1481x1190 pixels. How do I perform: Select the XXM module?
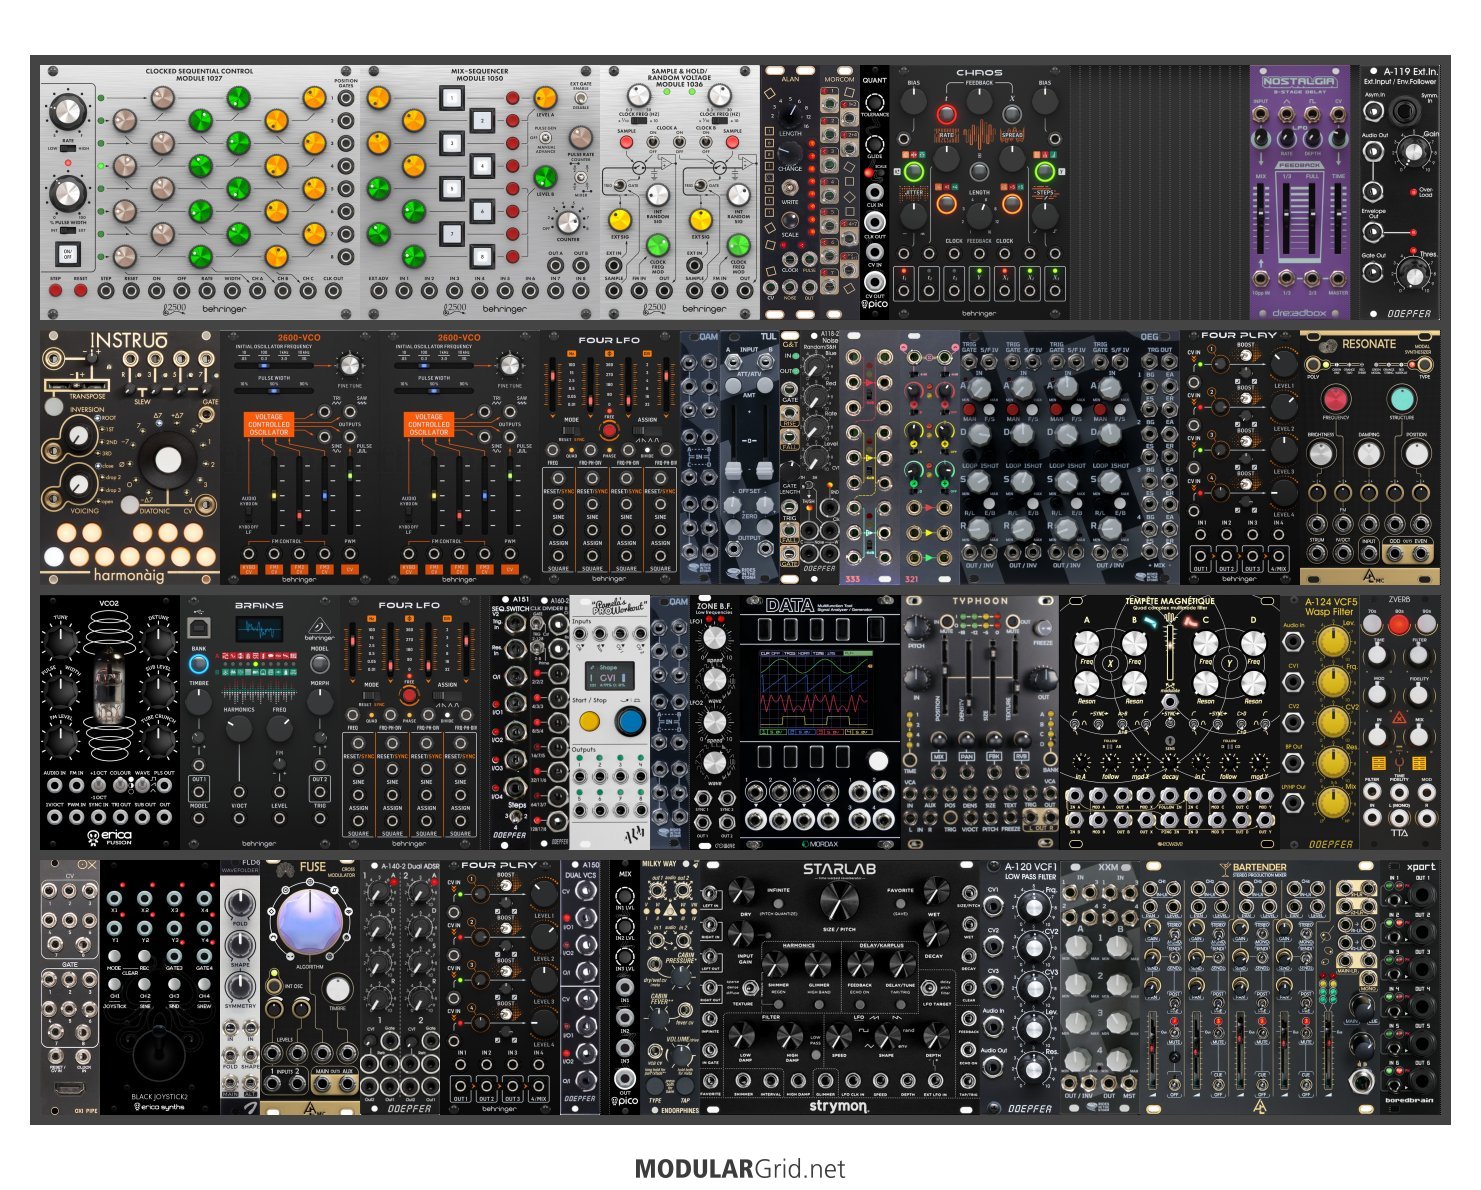(1100, 987)
